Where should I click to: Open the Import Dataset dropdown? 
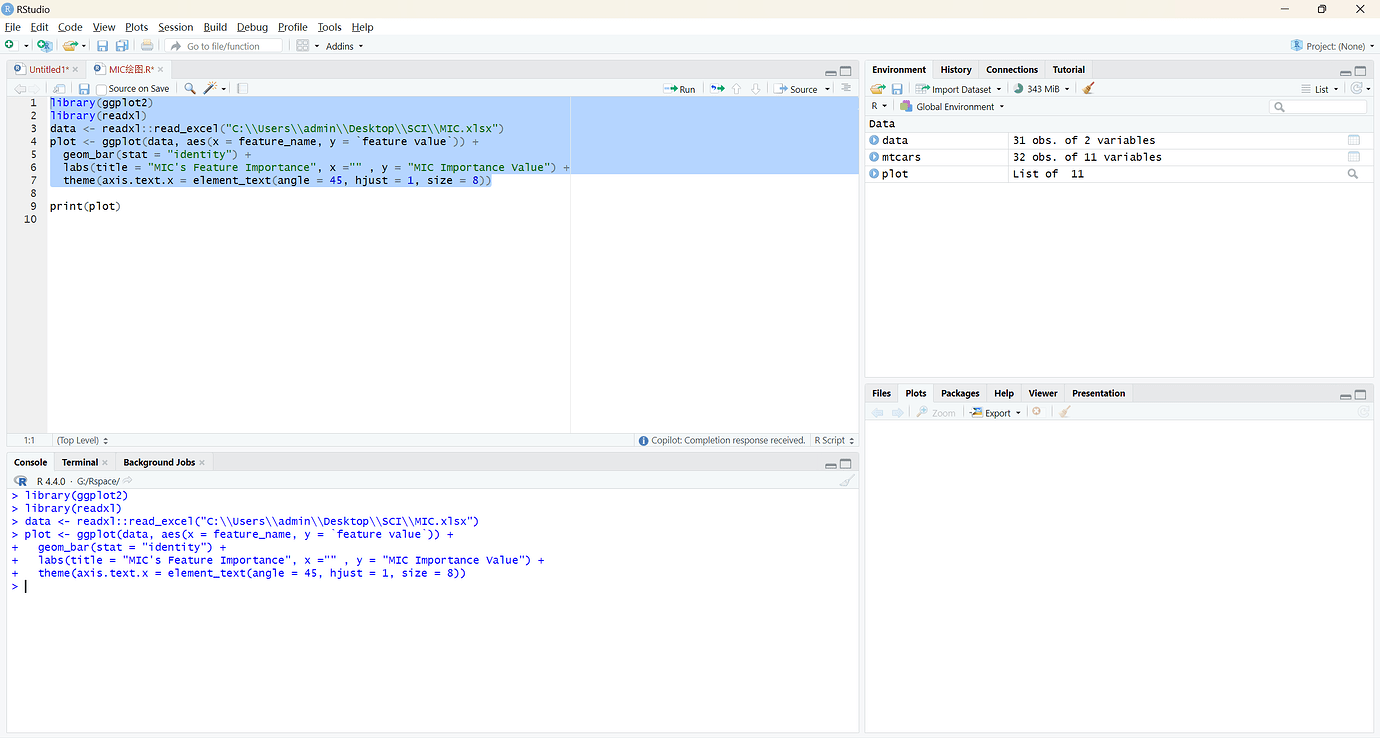pos(958,89)
